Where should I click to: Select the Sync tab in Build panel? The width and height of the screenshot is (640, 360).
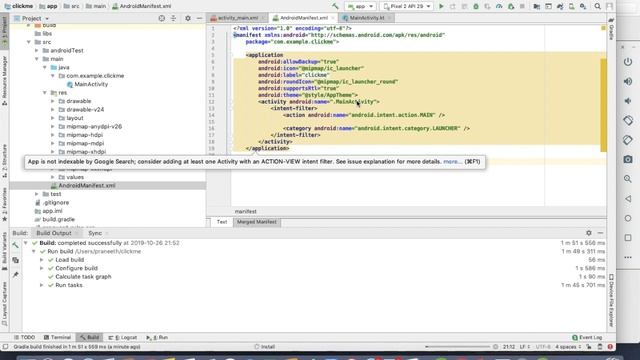click(x=95, y=233)
